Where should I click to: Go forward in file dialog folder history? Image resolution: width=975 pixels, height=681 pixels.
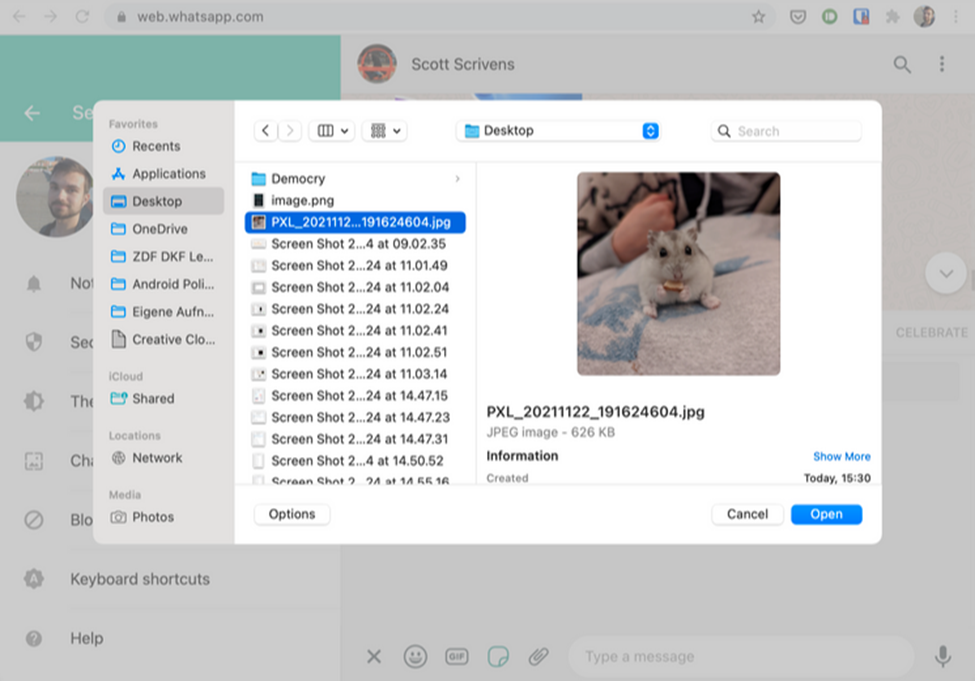(x=289, y=131)
